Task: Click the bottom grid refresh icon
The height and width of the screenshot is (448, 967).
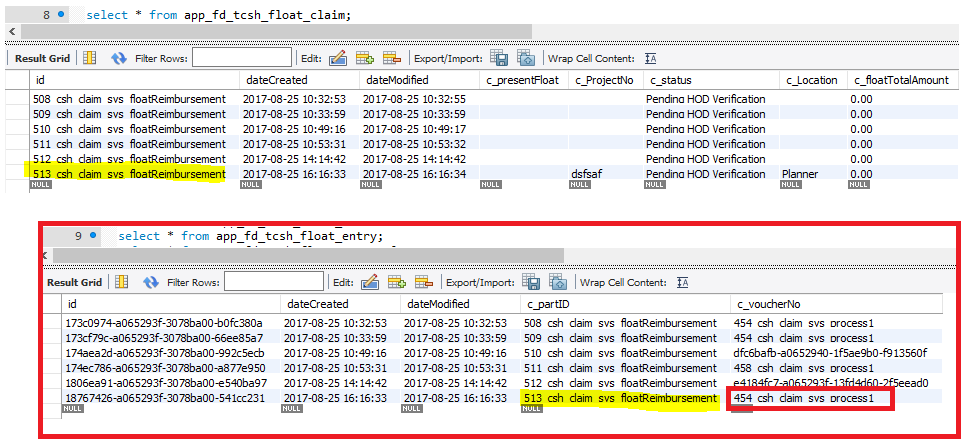Action: (x=151, y=282)
